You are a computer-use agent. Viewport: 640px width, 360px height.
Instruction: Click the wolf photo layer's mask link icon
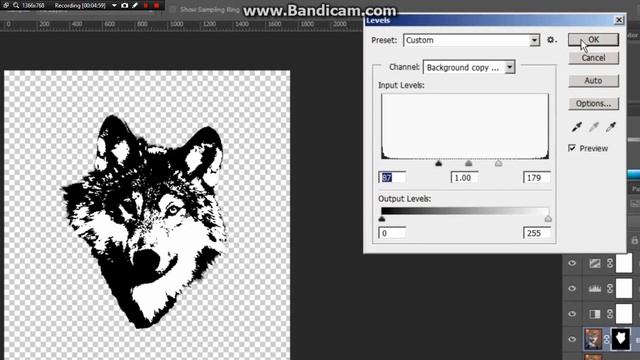point(607,339)
